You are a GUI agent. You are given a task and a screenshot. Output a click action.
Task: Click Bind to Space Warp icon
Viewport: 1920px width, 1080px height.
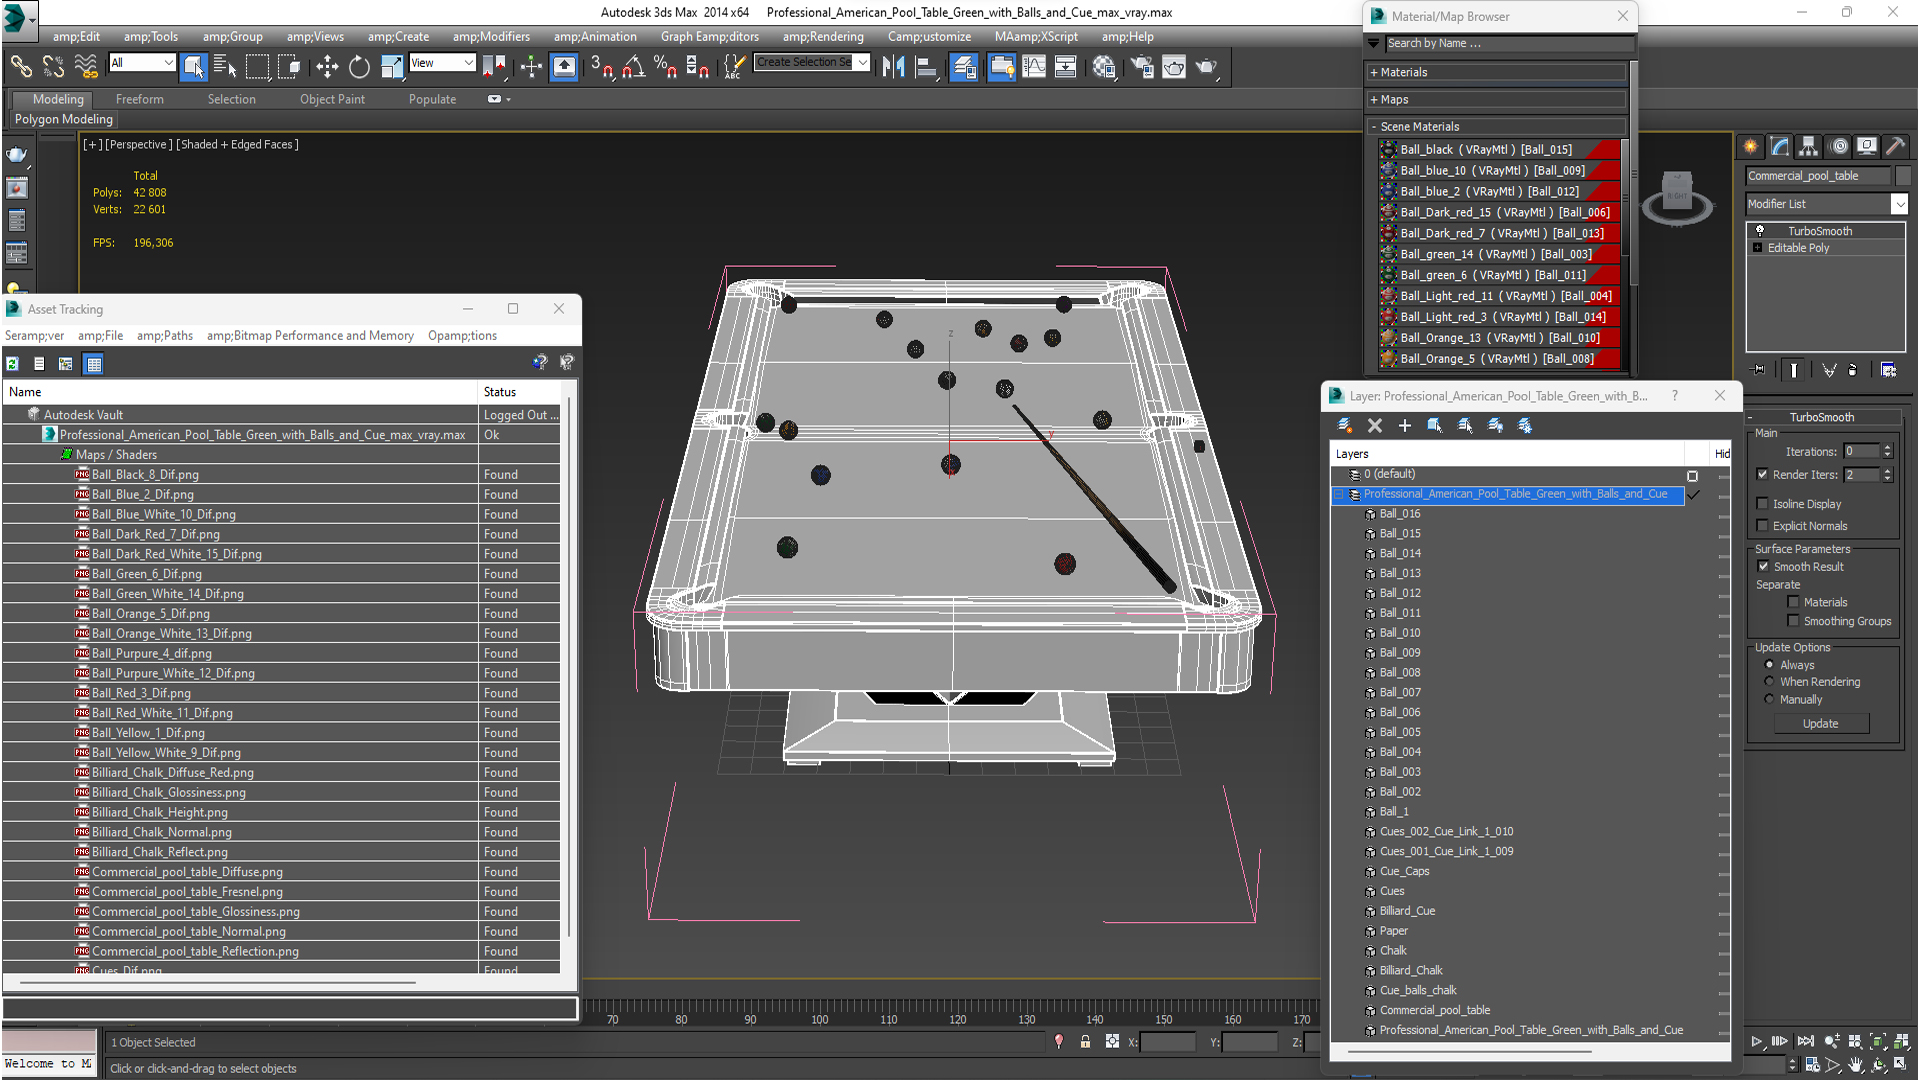click(x=86, y=66)
